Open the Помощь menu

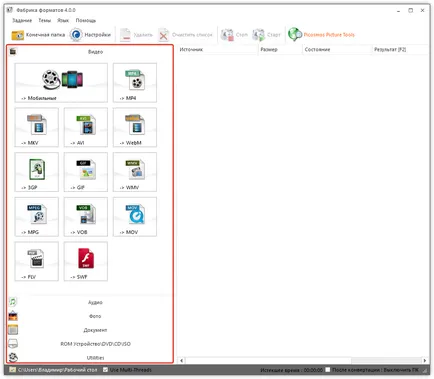(x=86, y=20)
